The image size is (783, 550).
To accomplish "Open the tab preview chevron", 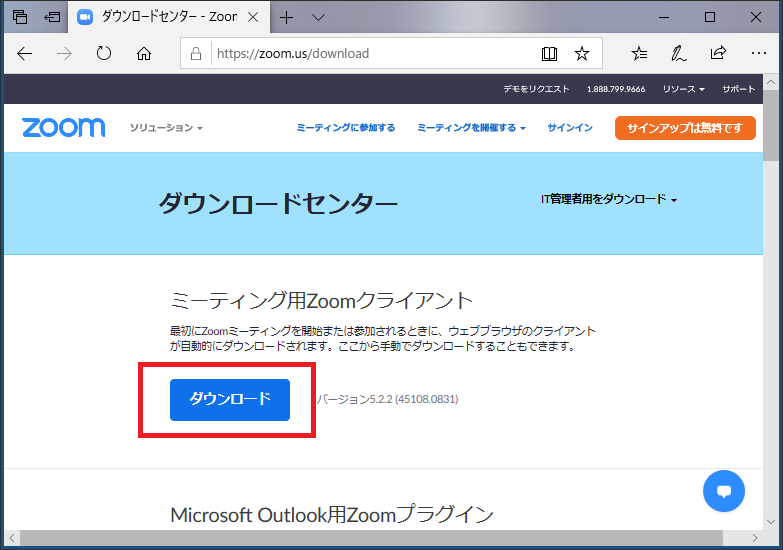I will (x=319, y=17).
